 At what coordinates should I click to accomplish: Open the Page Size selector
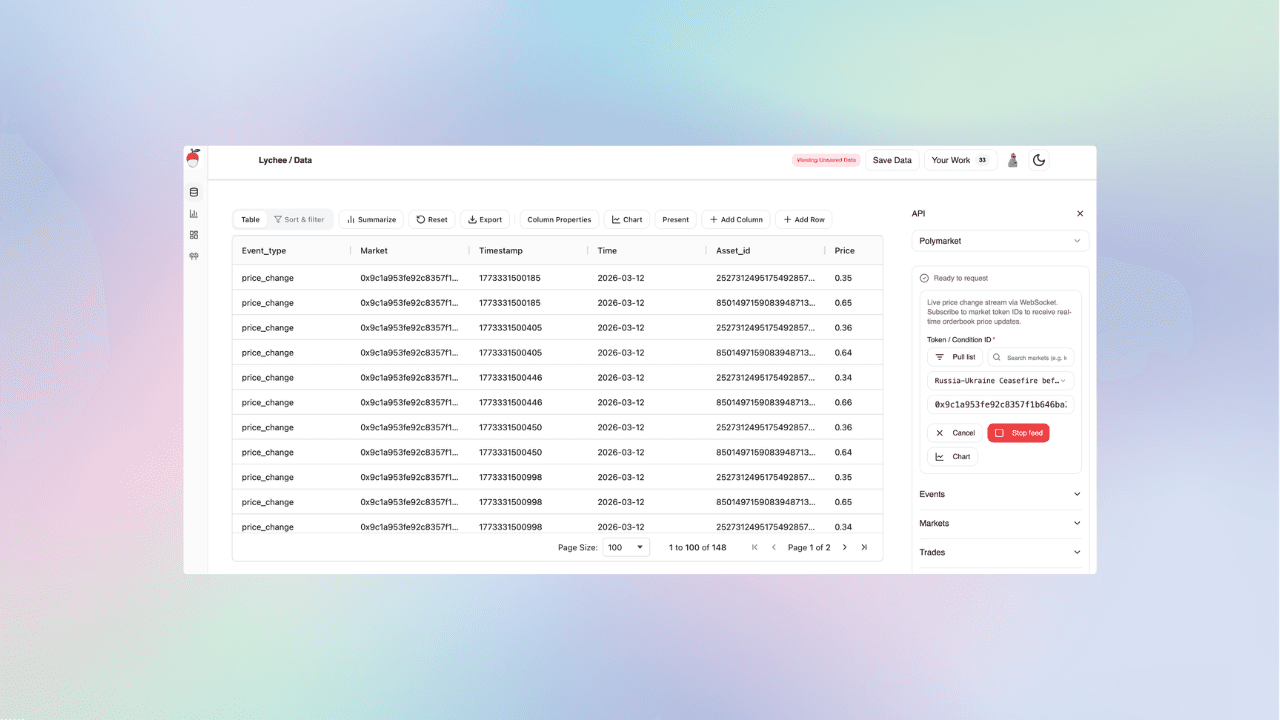point(625,547)
